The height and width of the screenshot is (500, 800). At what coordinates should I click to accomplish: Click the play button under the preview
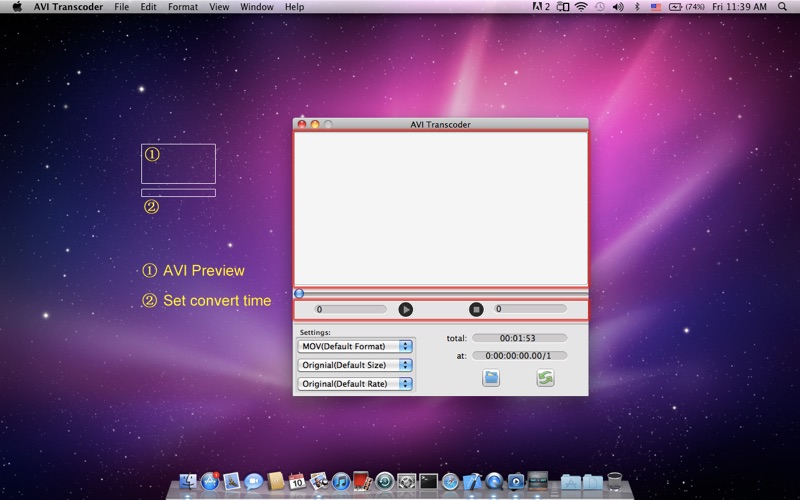pyautogui.click(x=406, y=310)
